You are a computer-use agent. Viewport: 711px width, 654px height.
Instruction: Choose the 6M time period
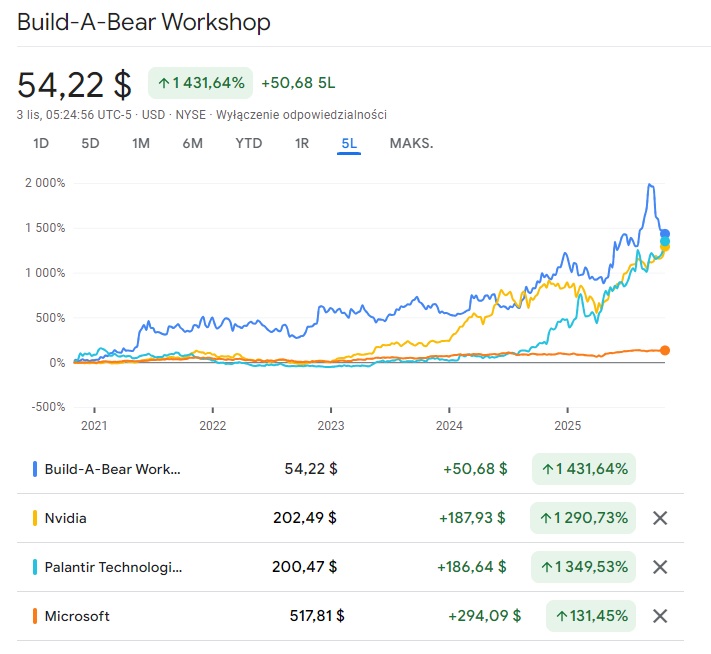pyautogui.click(x=193, y=143)
